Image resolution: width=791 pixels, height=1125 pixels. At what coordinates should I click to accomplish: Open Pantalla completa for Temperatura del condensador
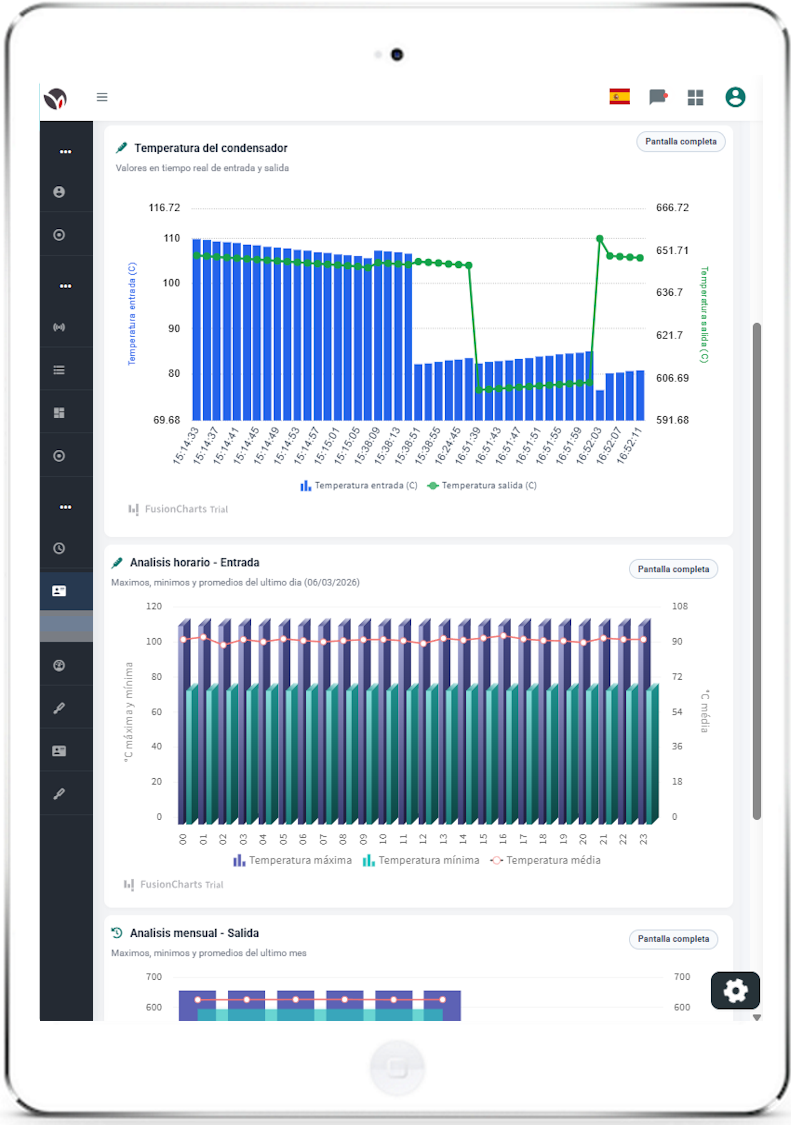[680, 141]
